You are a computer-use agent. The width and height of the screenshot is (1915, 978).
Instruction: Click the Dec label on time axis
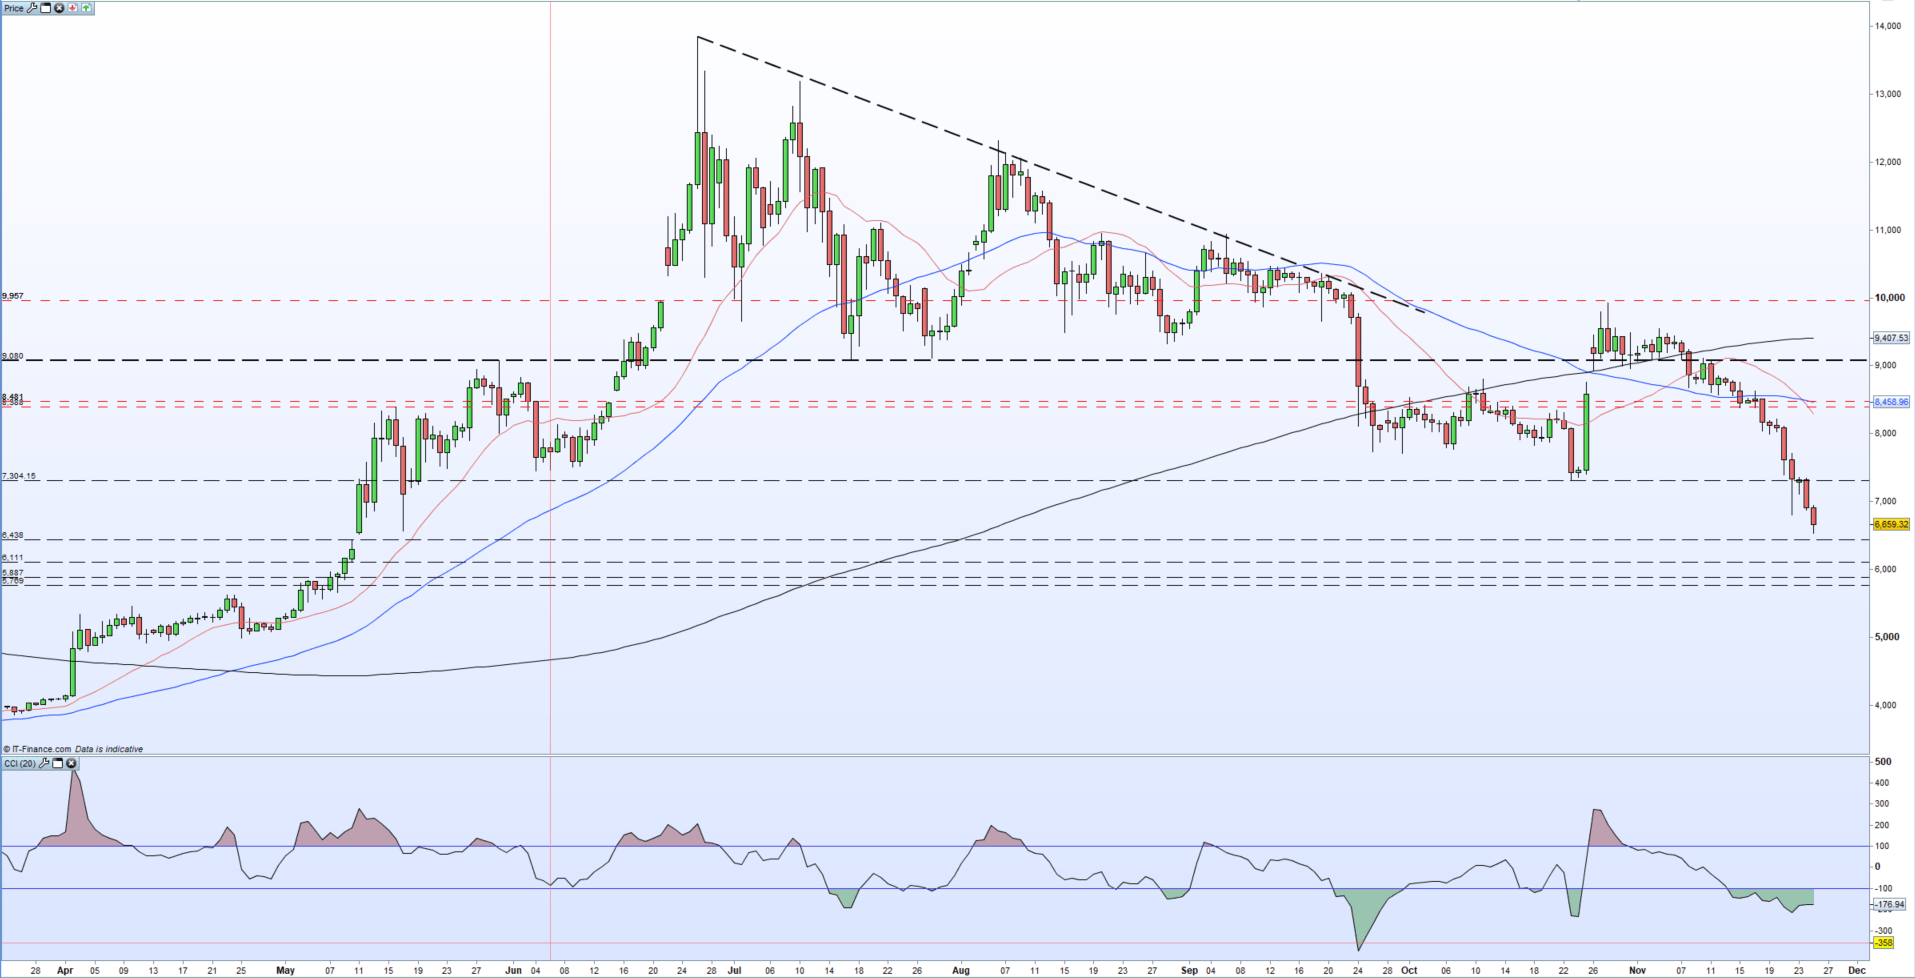point(1856,970)
